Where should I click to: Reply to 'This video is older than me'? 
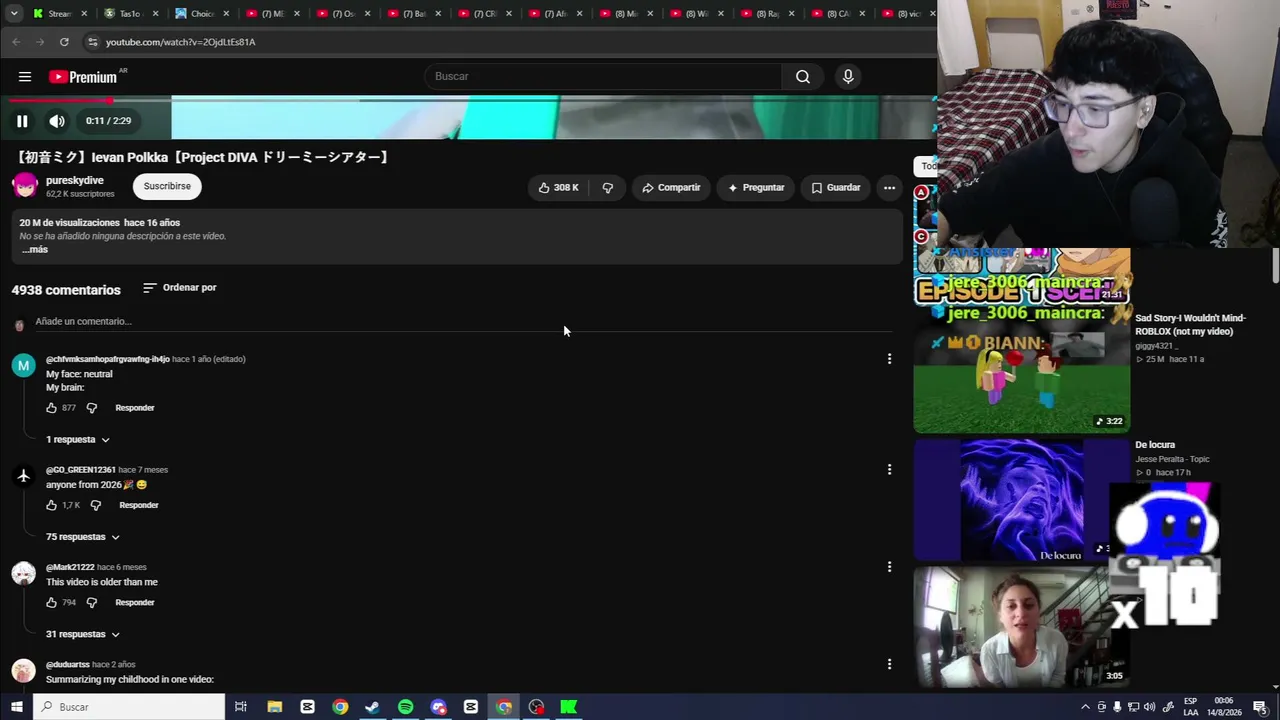[x=135, y=603]
